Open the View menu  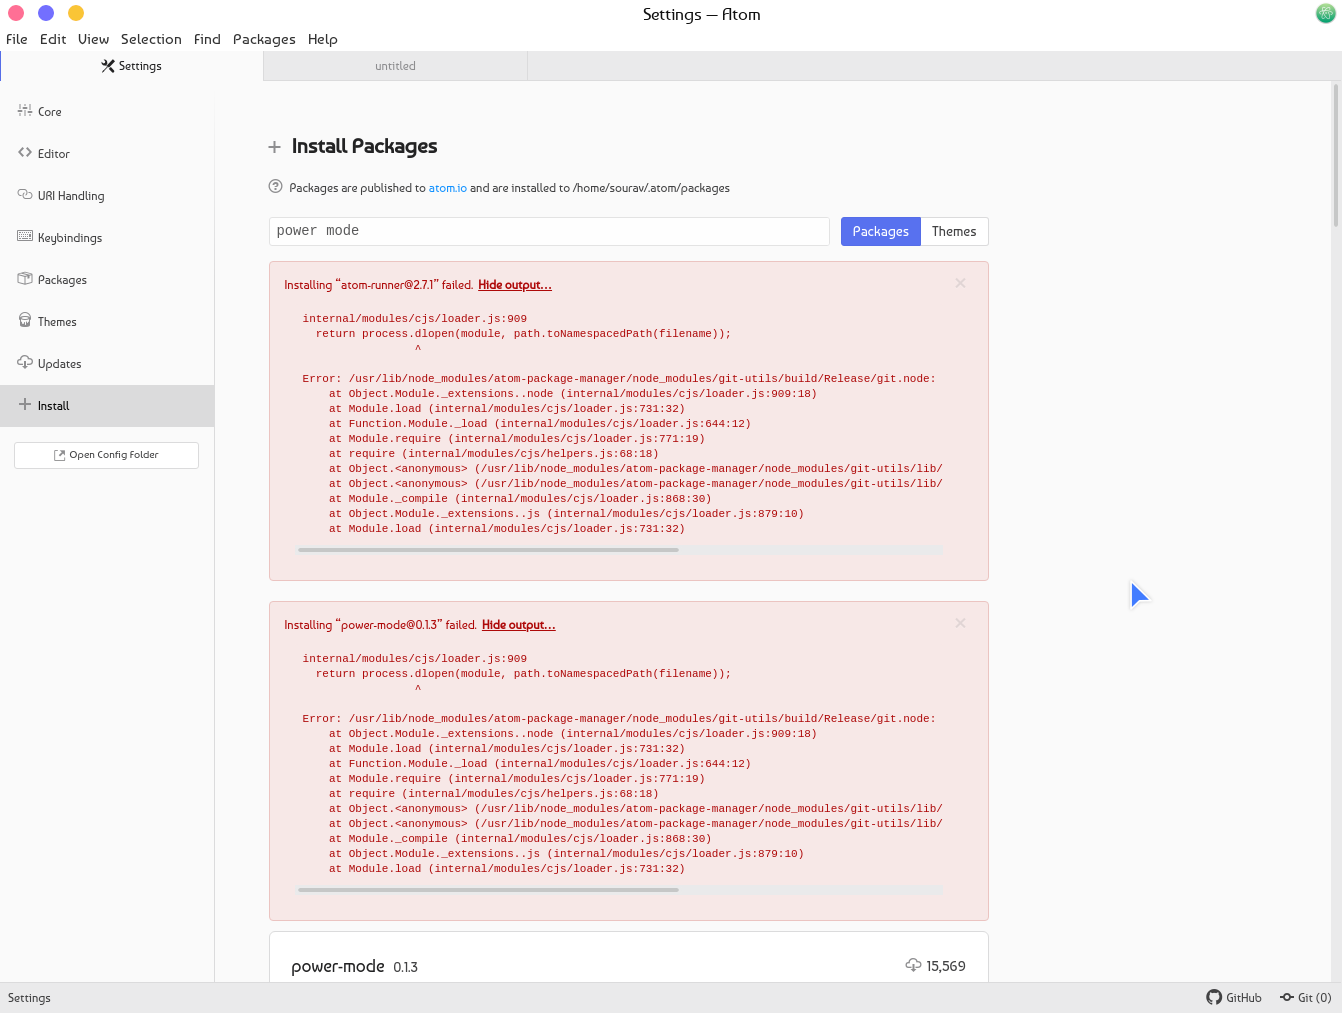point(94,39)
